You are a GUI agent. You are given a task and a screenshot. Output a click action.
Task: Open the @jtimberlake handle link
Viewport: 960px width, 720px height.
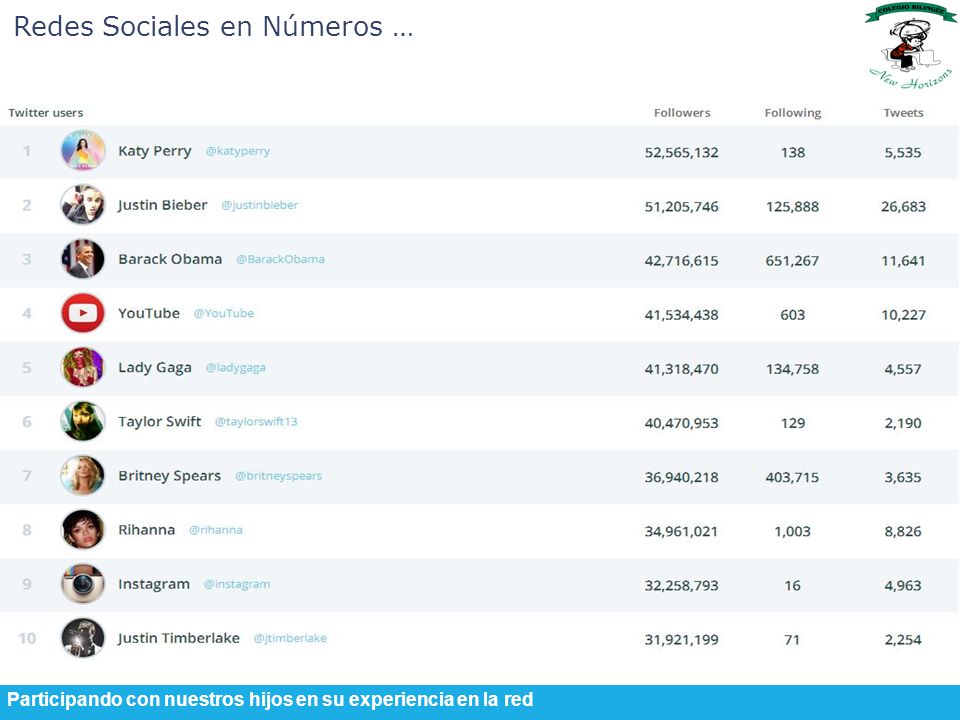[x=290, y=638]
